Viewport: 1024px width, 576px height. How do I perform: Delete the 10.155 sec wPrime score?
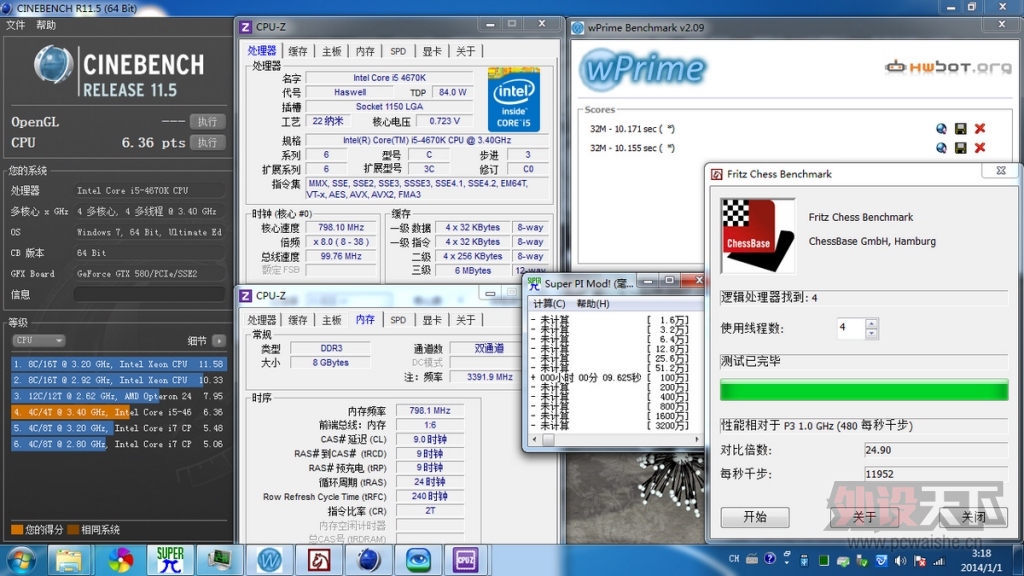click(x=980, y=148)
